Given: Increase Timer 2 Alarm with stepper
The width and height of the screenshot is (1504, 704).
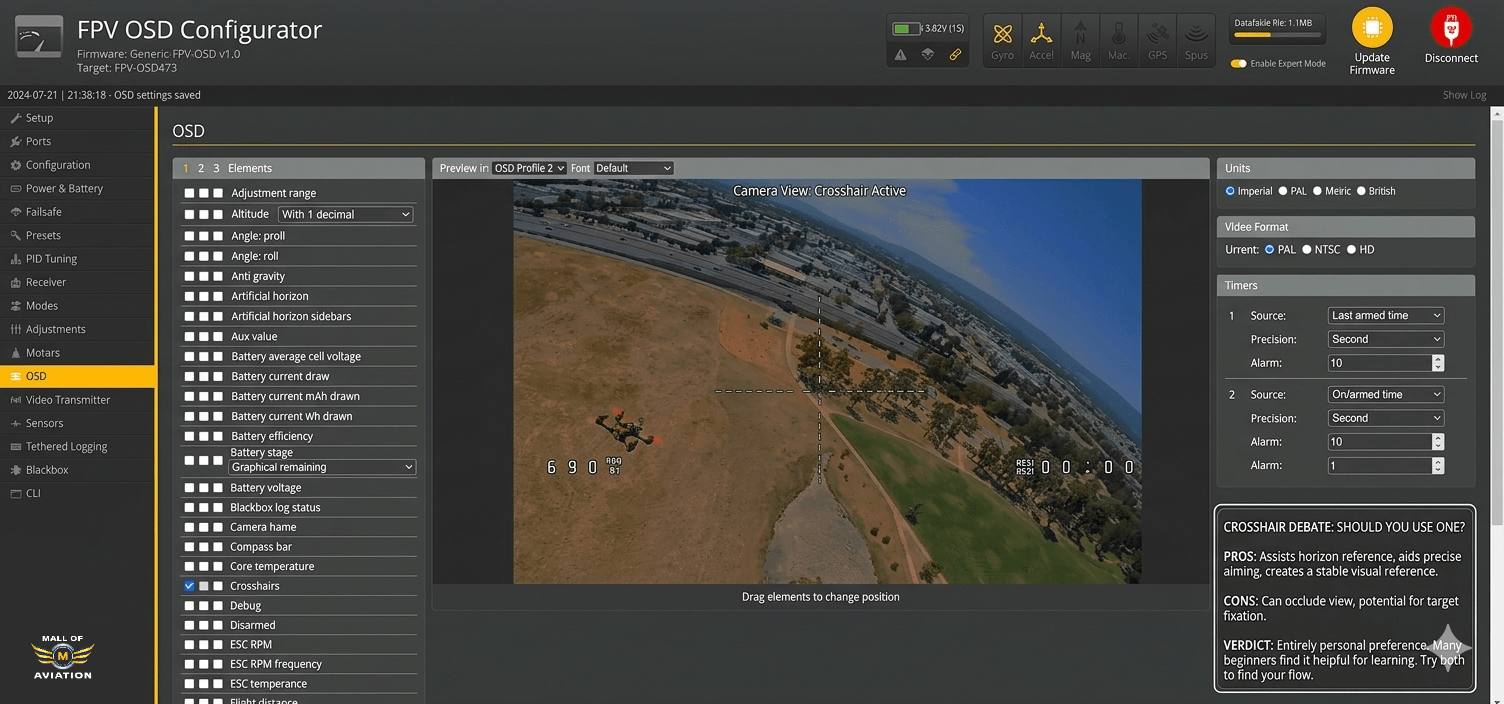Looking at the screenshot, I should pos(1437,437).
